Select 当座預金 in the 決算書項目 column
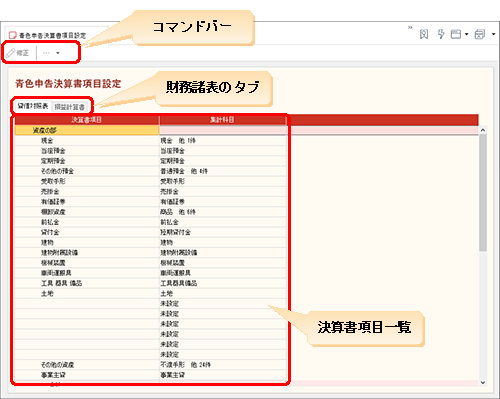This screenshot has width=500, height=399. click(53, 151)
